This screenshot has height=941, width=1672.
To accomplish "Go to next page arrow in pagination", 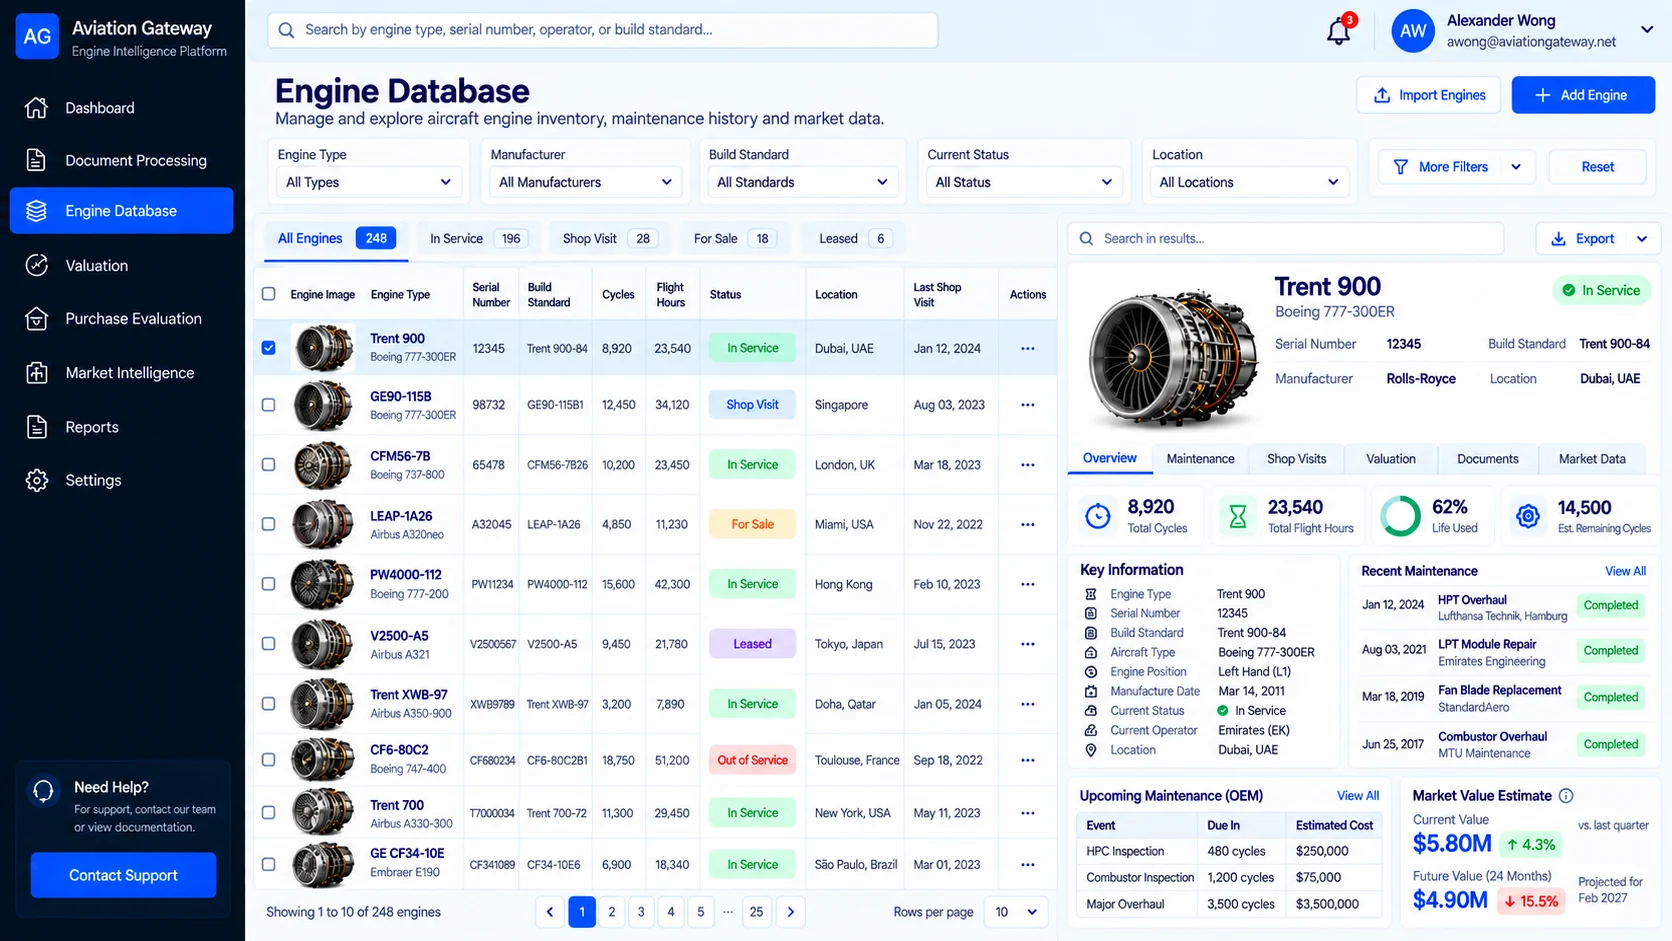I will click(x=790, y=912).
